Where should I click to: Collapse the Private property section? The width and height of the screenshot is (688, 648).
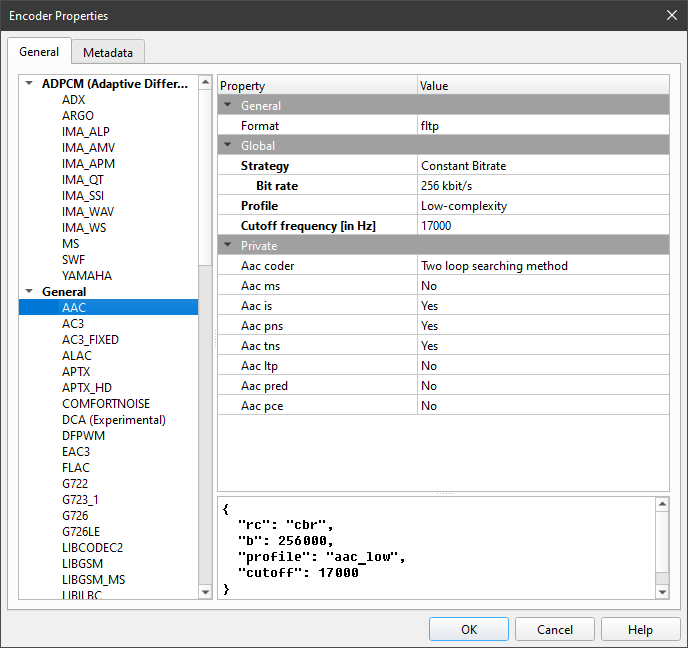(x=228, y=246)
